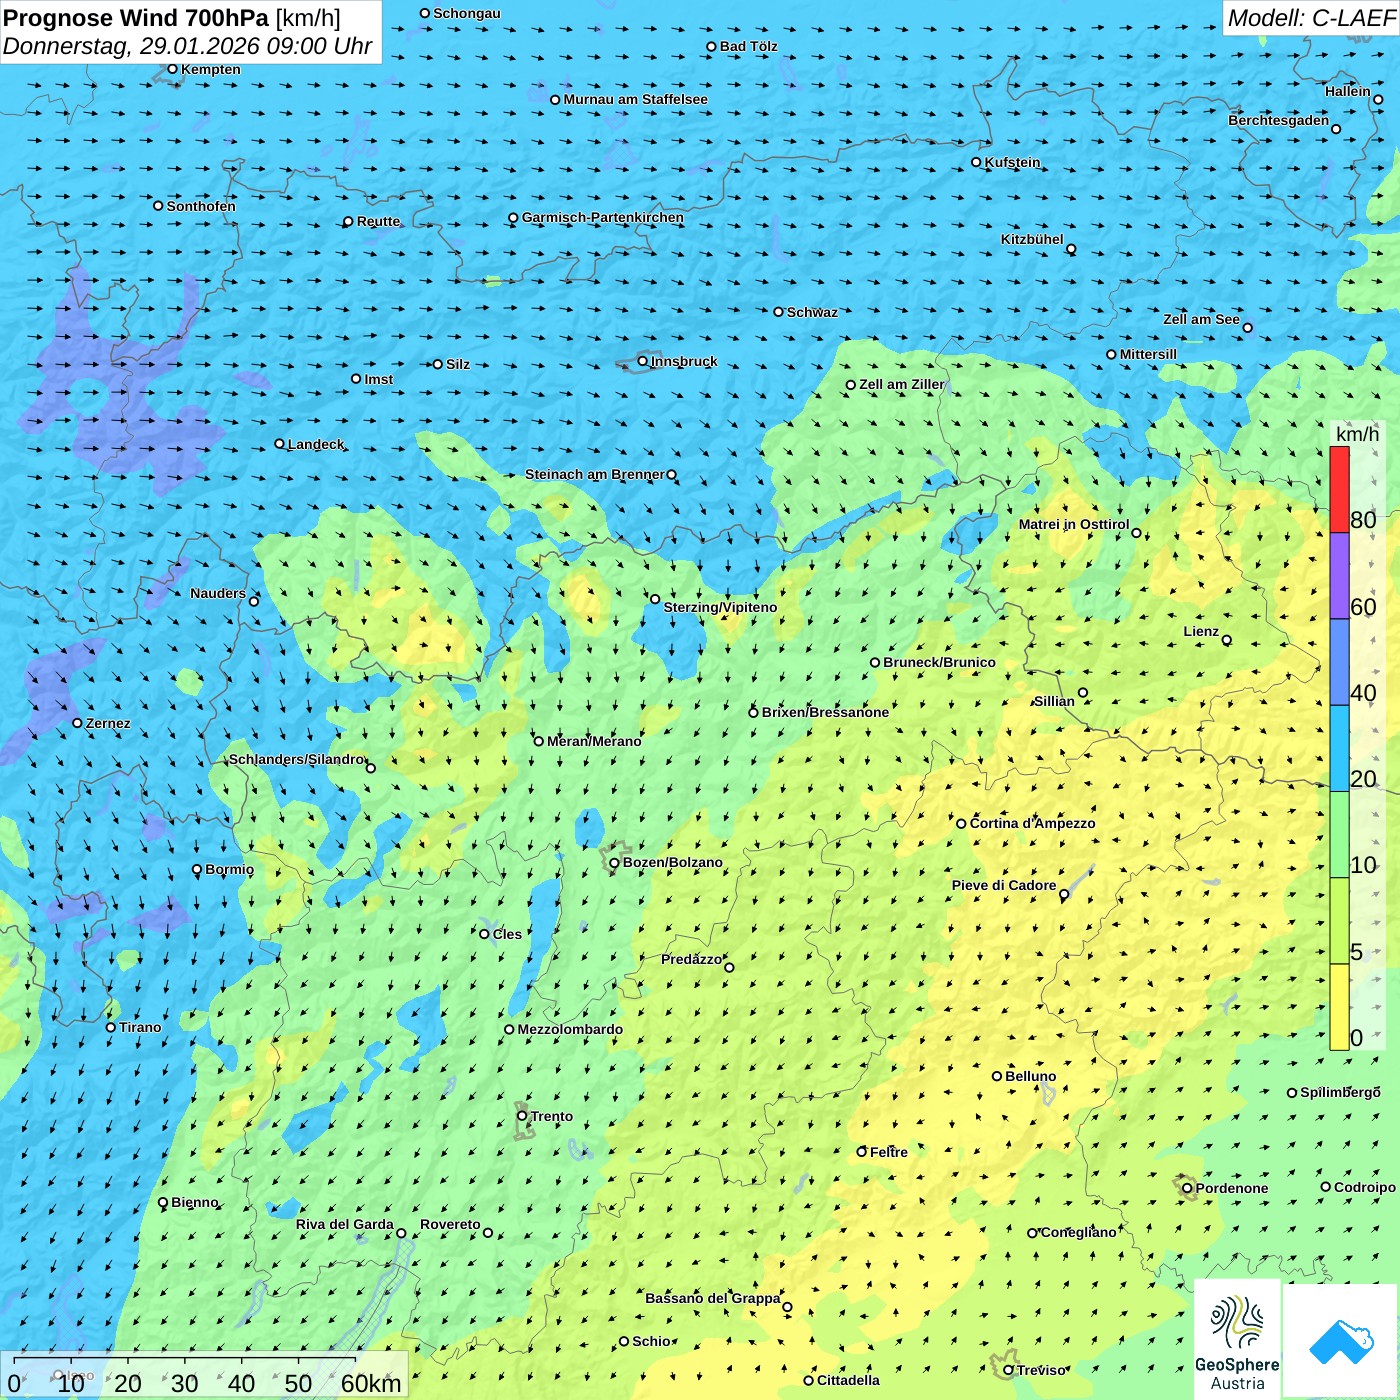
Task: Click the Trento city marker
Action: (522, 1116)
